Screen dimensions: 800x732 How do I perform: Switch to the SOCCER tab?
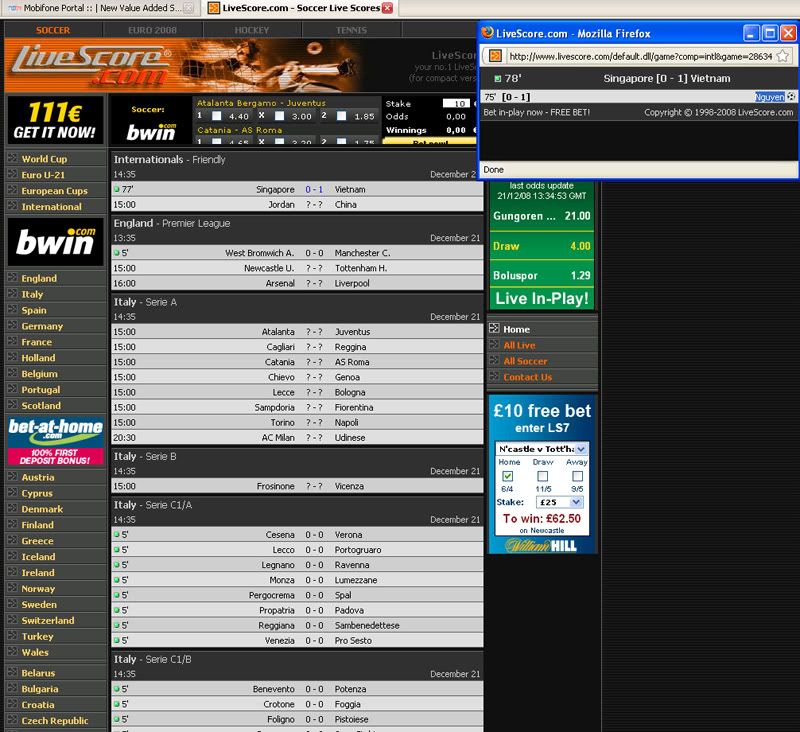[53, 30]
